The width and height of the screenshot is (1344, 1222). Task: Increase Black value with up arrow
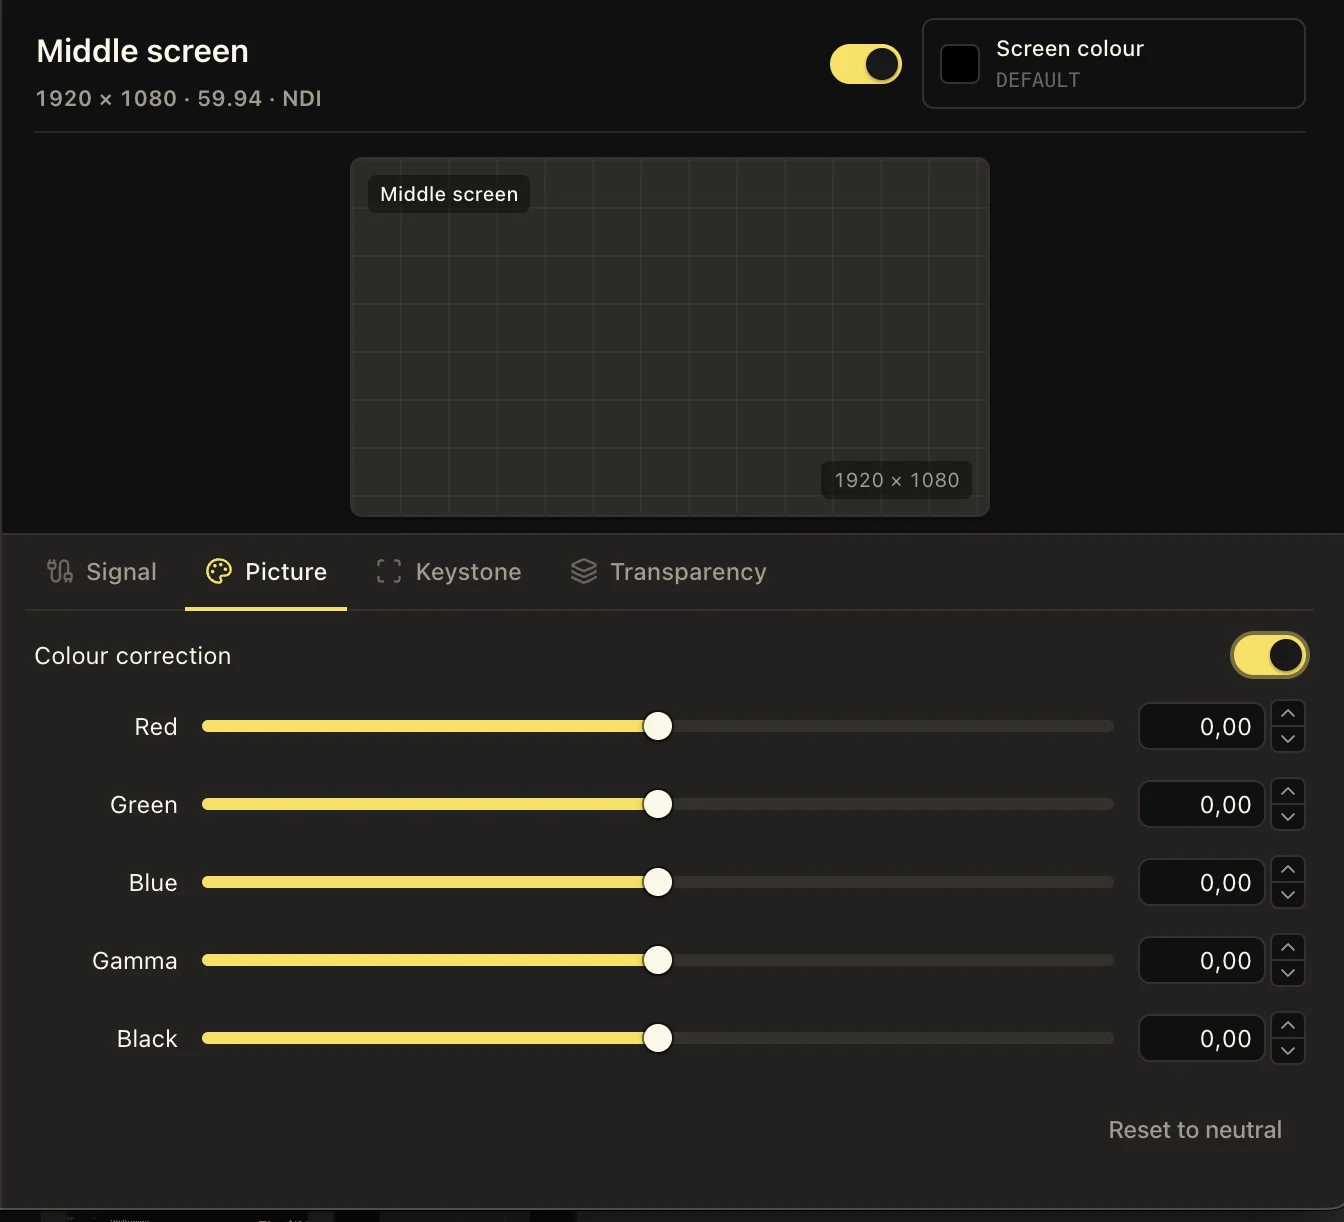click(1288, 1025)
